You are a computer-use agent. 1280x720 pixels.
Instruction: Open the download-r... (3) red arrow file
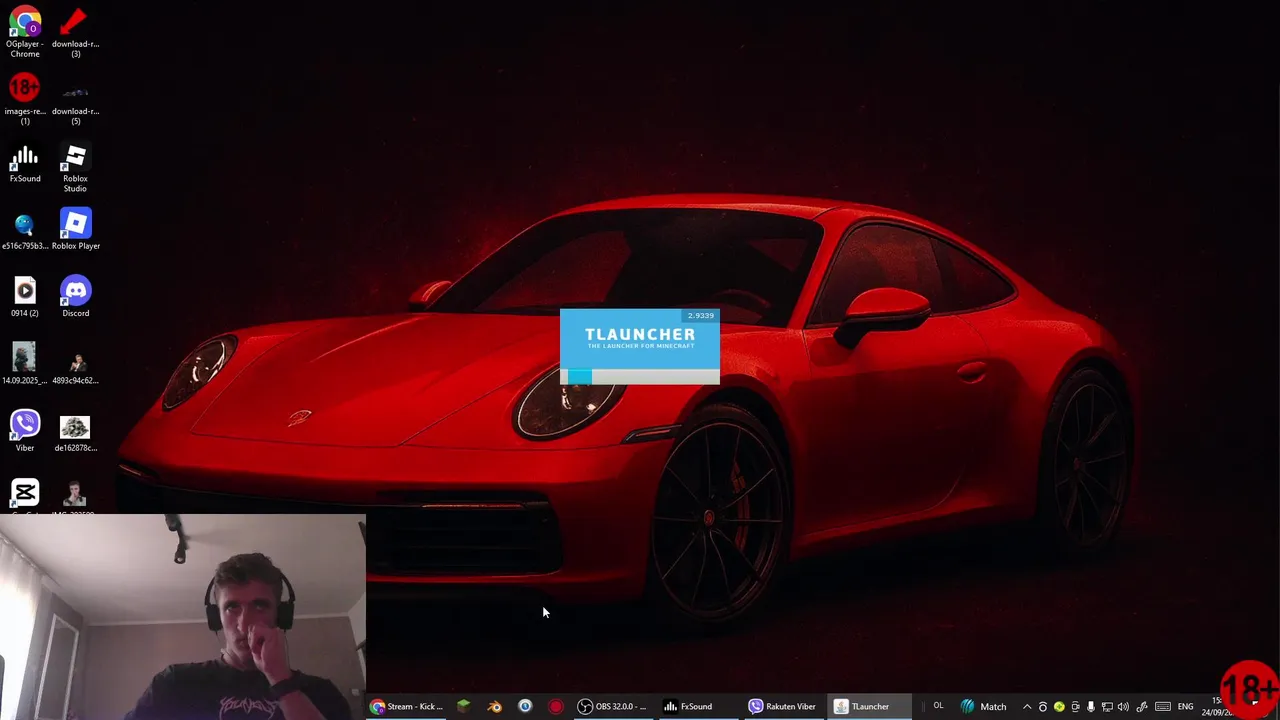75,32
